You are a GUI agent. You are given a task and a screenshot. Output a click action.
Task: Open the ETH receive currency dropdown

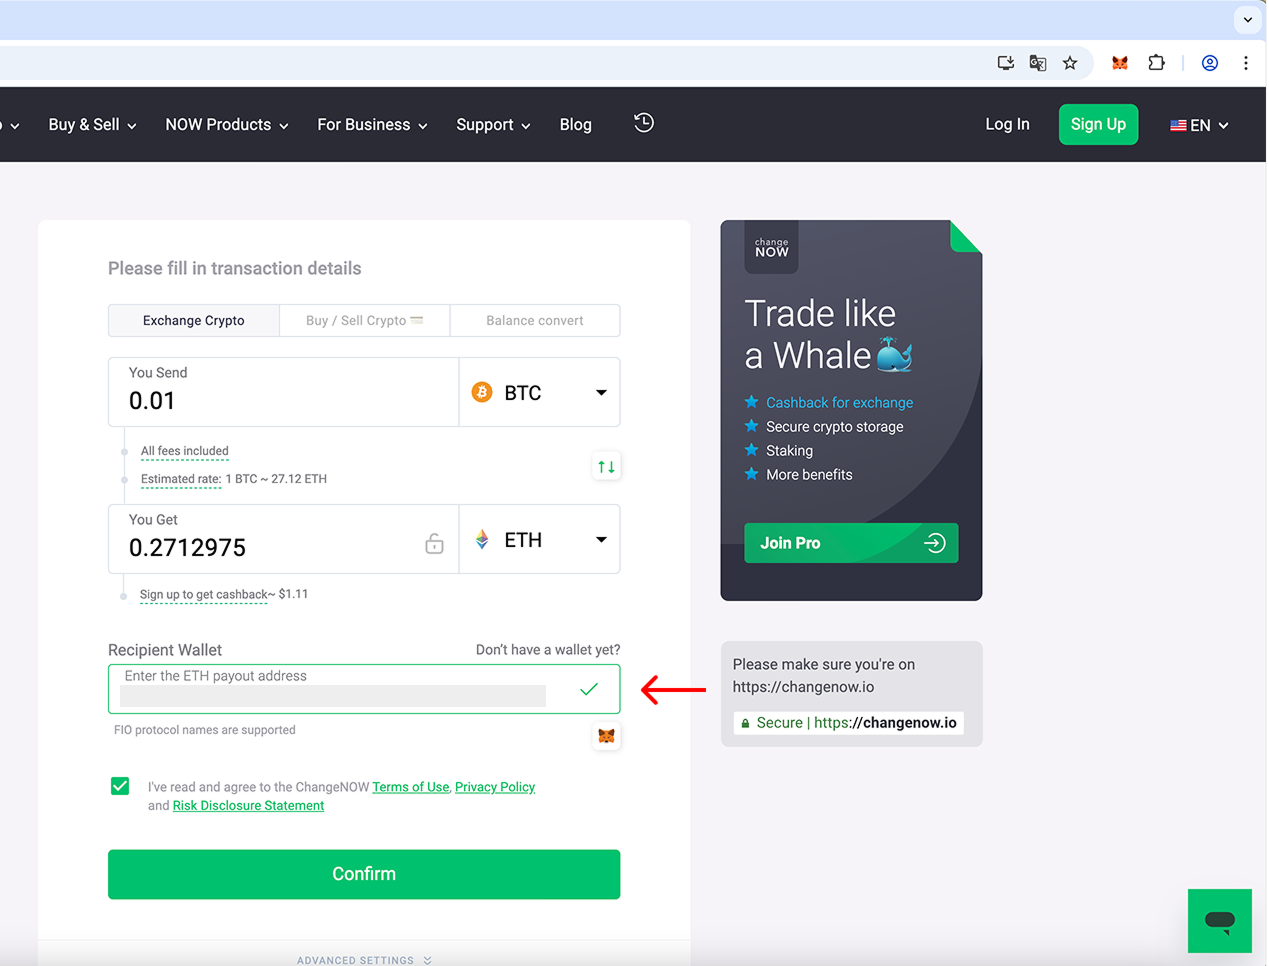pos(539,540)
